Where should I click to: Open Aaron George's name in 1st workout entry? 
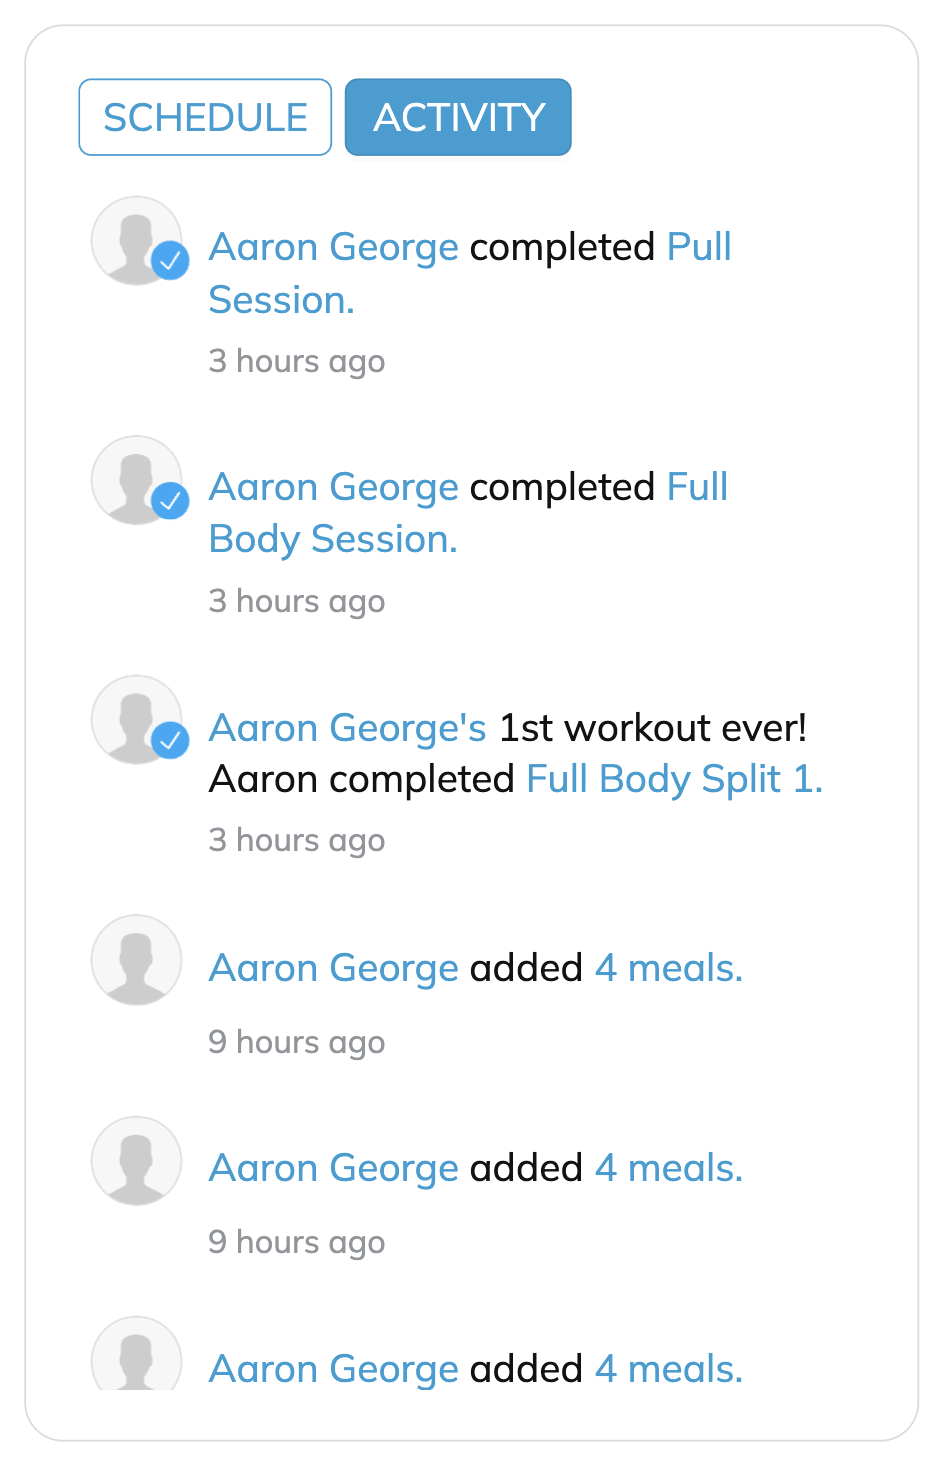(x=347, y=728)
